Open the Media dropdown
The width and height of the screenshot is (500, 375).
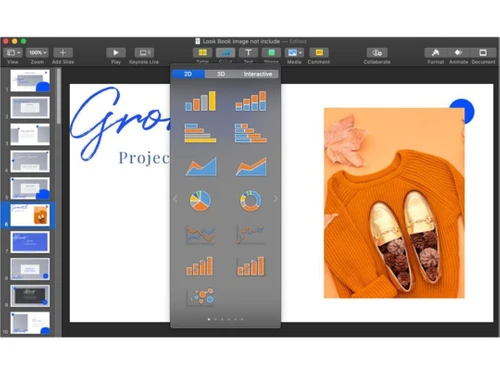pyautogui.click(x=294, y=53)
